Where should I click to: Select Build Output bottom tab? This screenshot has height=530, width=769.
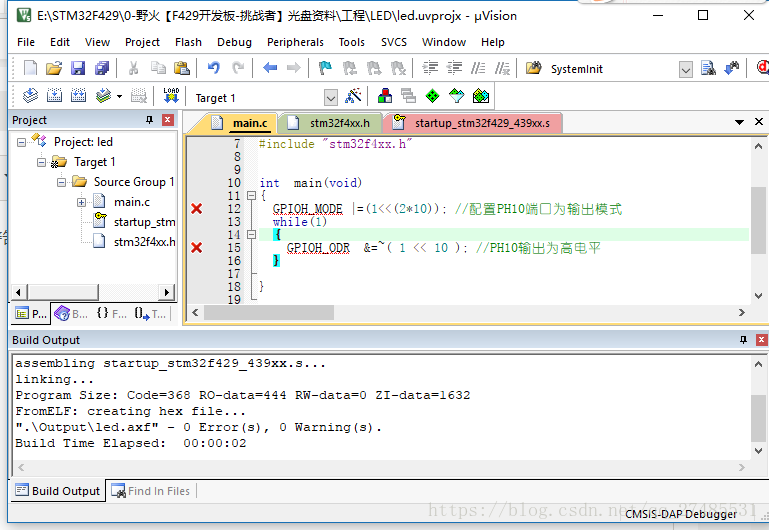[57, 491]
